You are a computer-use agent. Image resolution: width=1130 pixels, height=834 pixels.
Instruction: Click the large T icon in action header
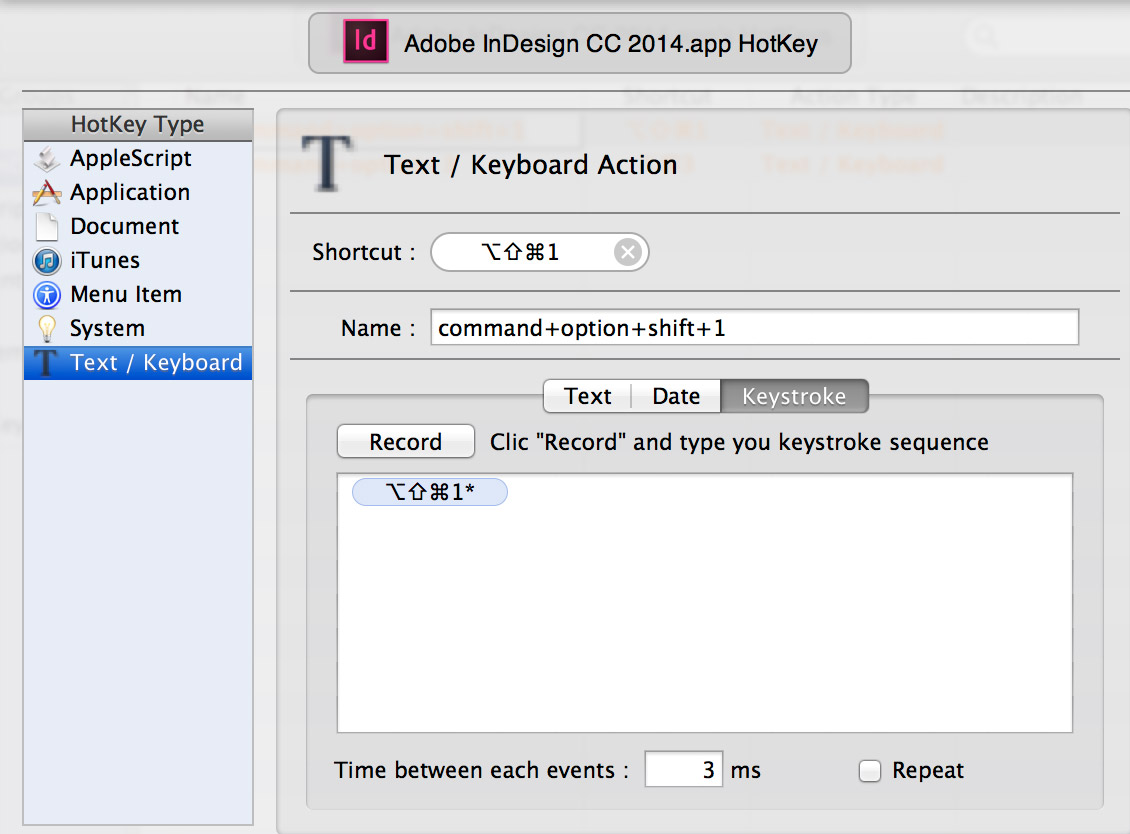(x=326, y=164)
